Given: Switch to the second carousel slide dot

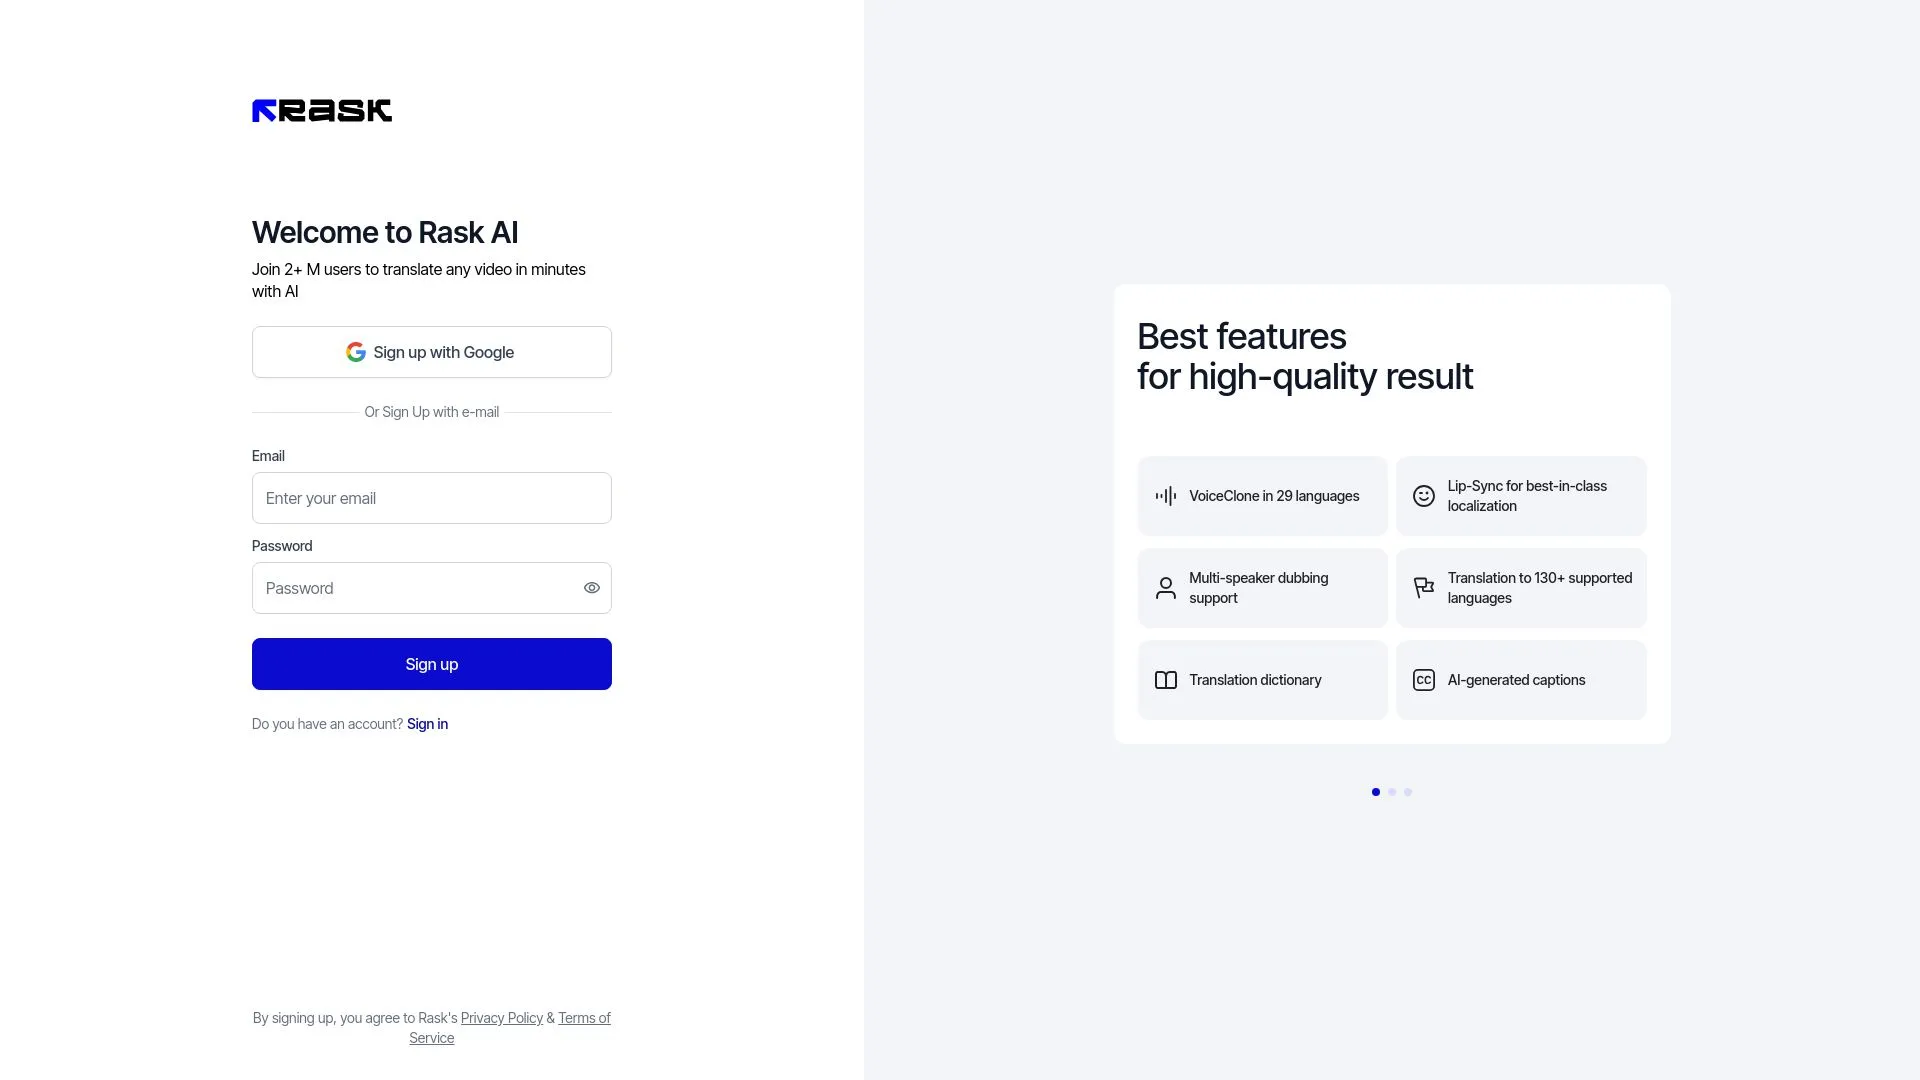Looking at the screenshot, I should [x=1392, y=792].
